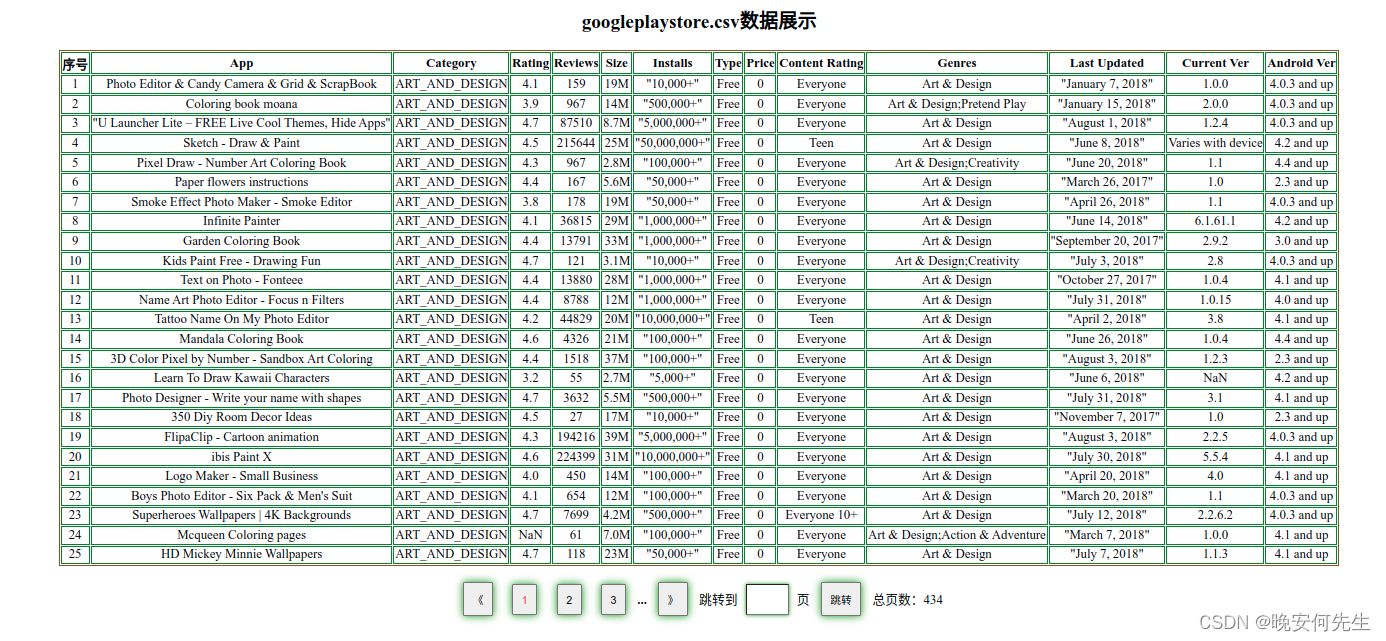The width and height of the screenshot is (1386, 641).
Task: Click the Content Rating column header
Action: coord(821,64)
